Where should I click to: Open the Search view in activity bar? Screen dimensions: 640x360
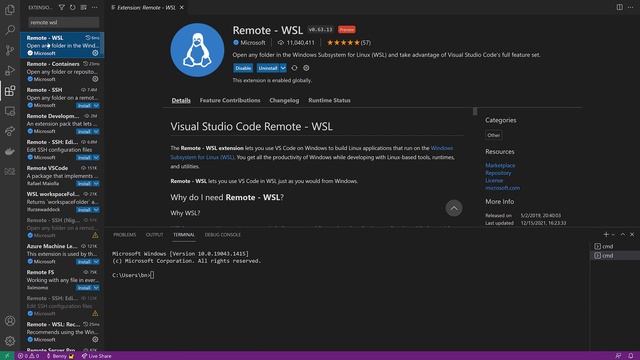[10, 30]
